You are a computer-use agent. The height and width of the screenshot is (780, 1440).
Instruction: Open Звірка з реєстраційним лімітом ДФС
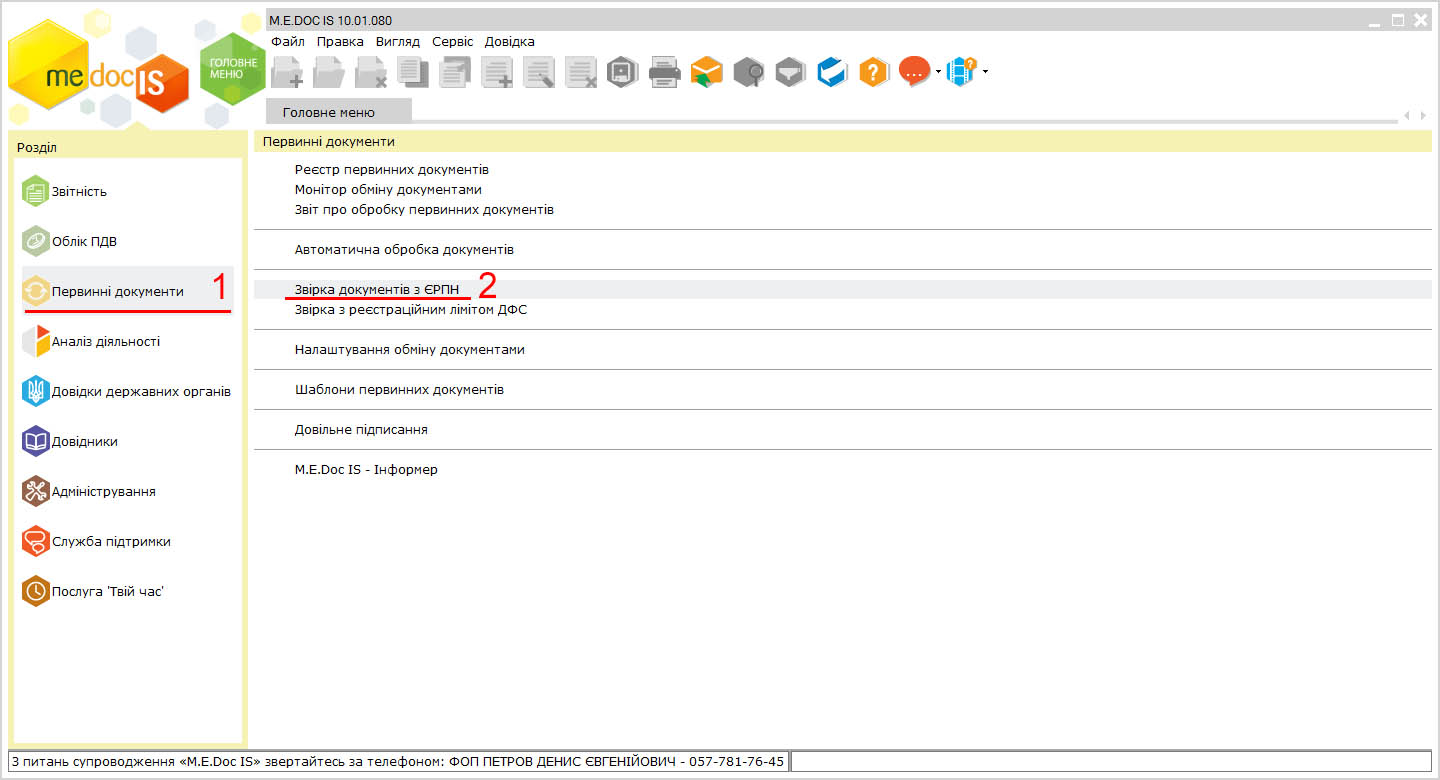click(x=411, y=310)
